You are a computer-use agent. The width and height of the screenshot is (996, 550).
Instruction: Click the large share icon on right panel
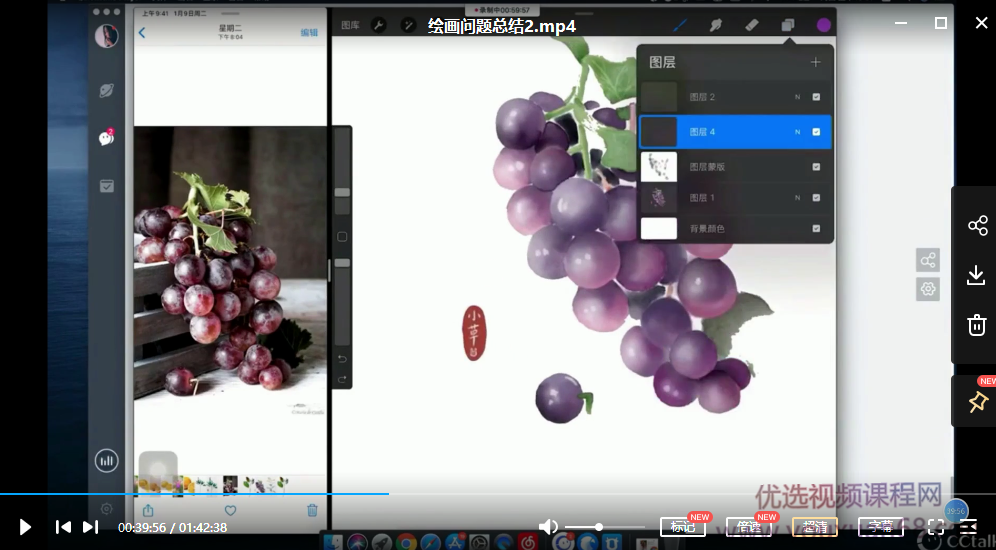click(977, 225)
